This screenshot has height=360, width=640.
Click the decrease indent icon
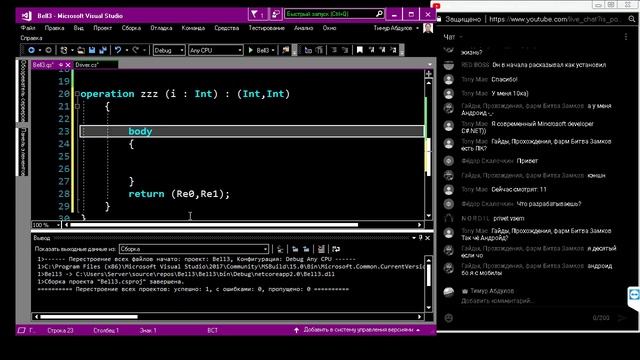pos(334,50)
